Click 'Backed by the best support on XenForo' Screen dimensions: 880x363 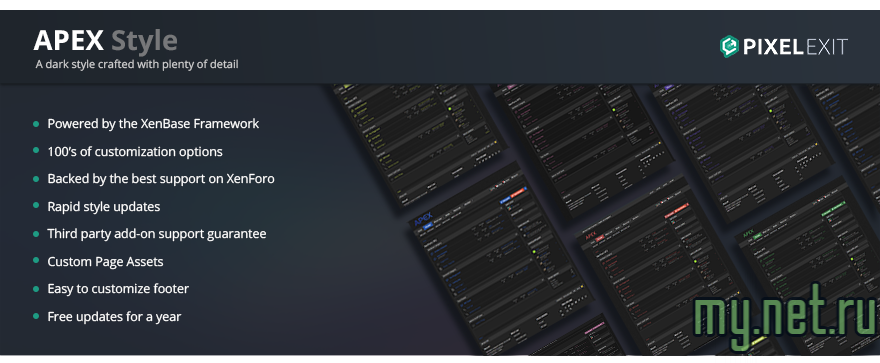[x=161, y=179]
